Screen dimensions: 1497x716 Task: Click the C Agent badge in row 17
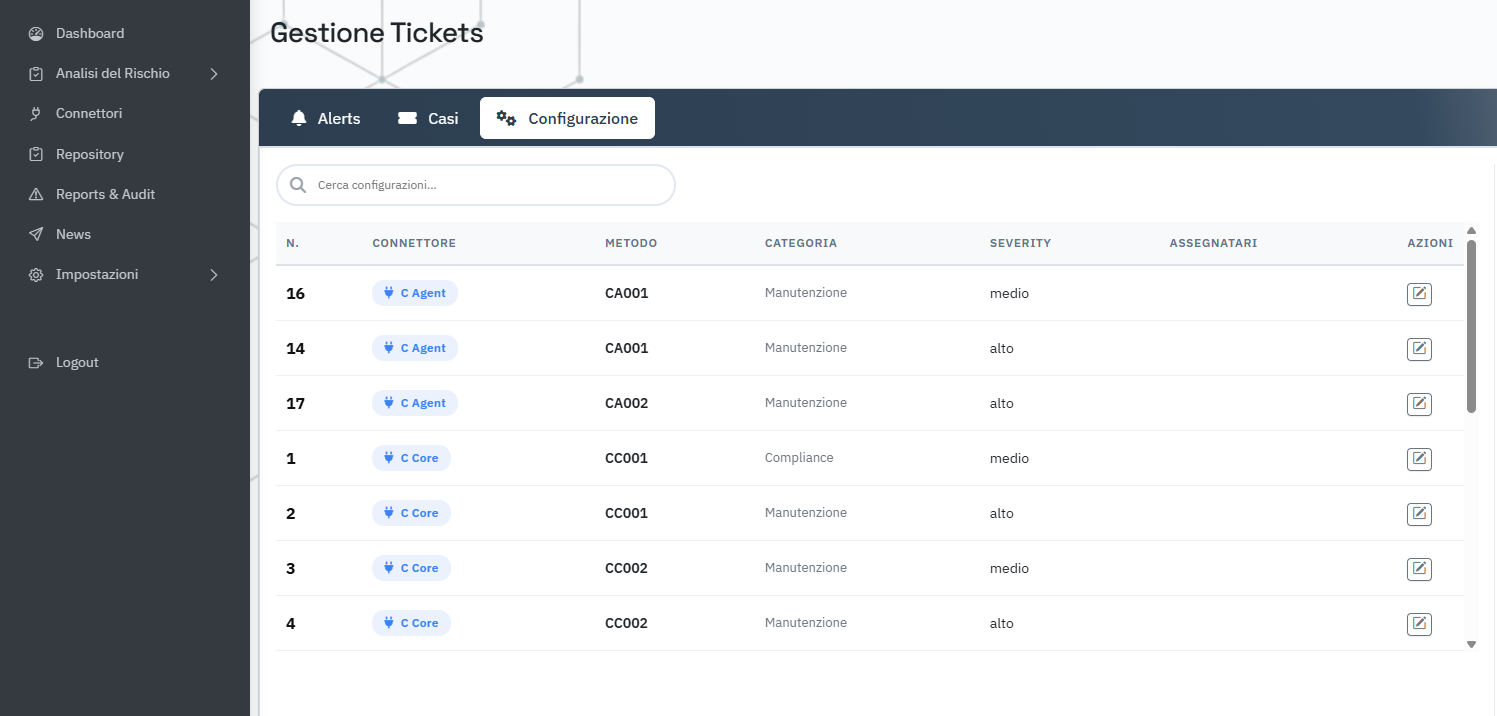pyautogui.click(x=415, y=403)
